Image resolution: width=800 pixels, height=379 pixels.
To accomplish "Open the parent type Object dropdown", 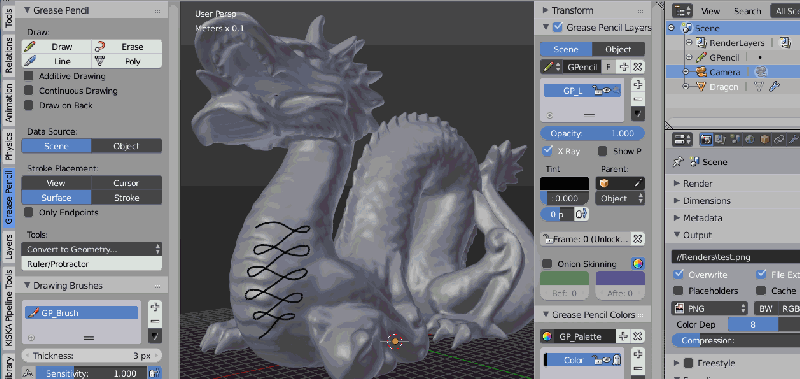I will 620,198.
